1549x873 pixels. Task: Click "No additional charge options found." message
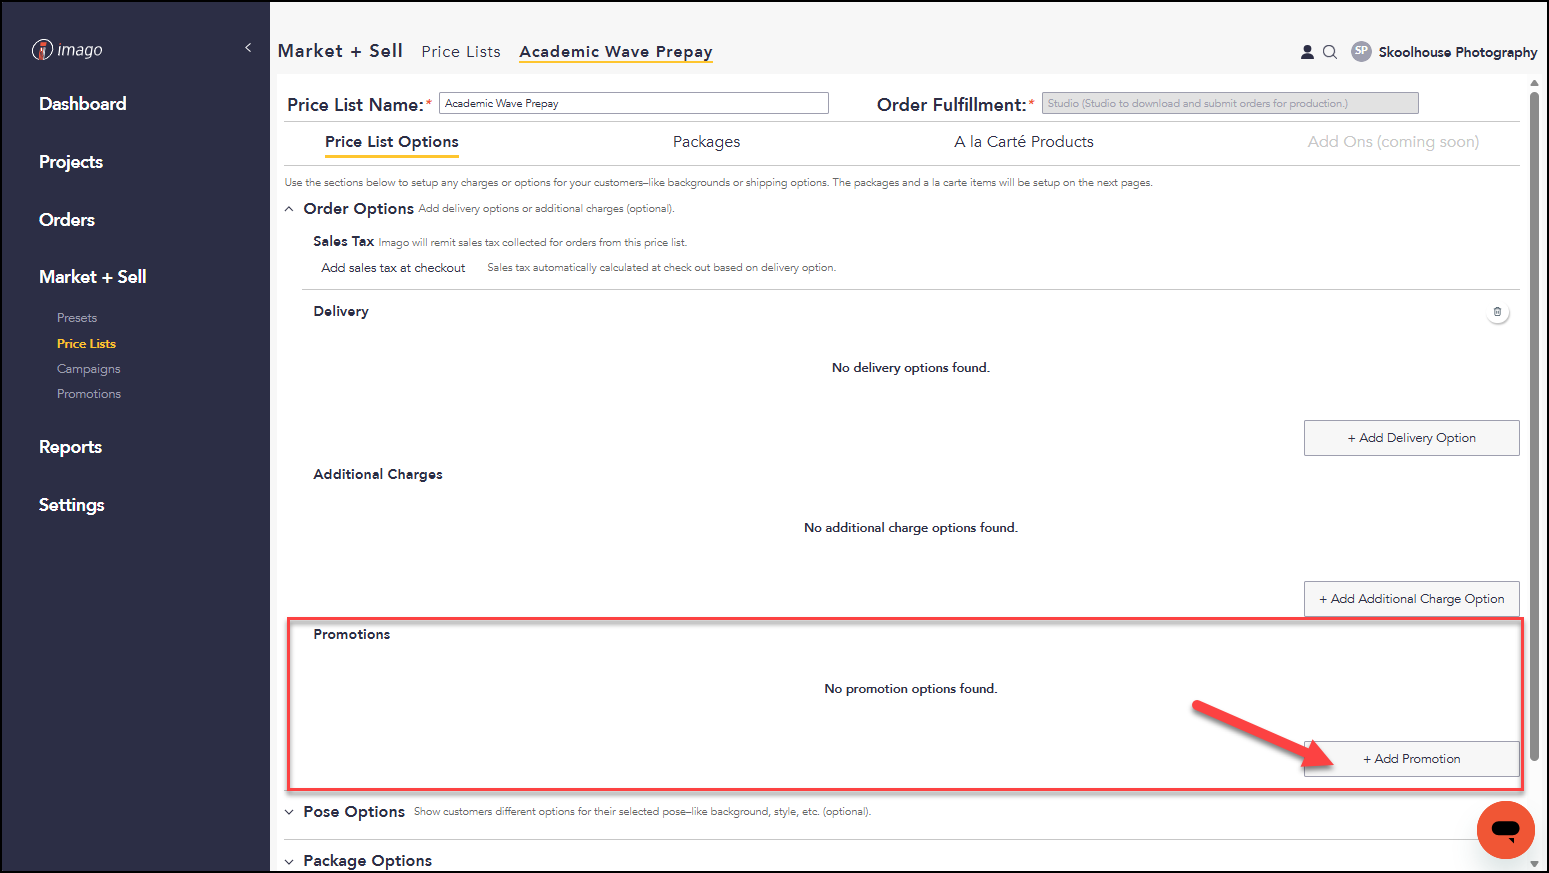[x=911, y=528]
